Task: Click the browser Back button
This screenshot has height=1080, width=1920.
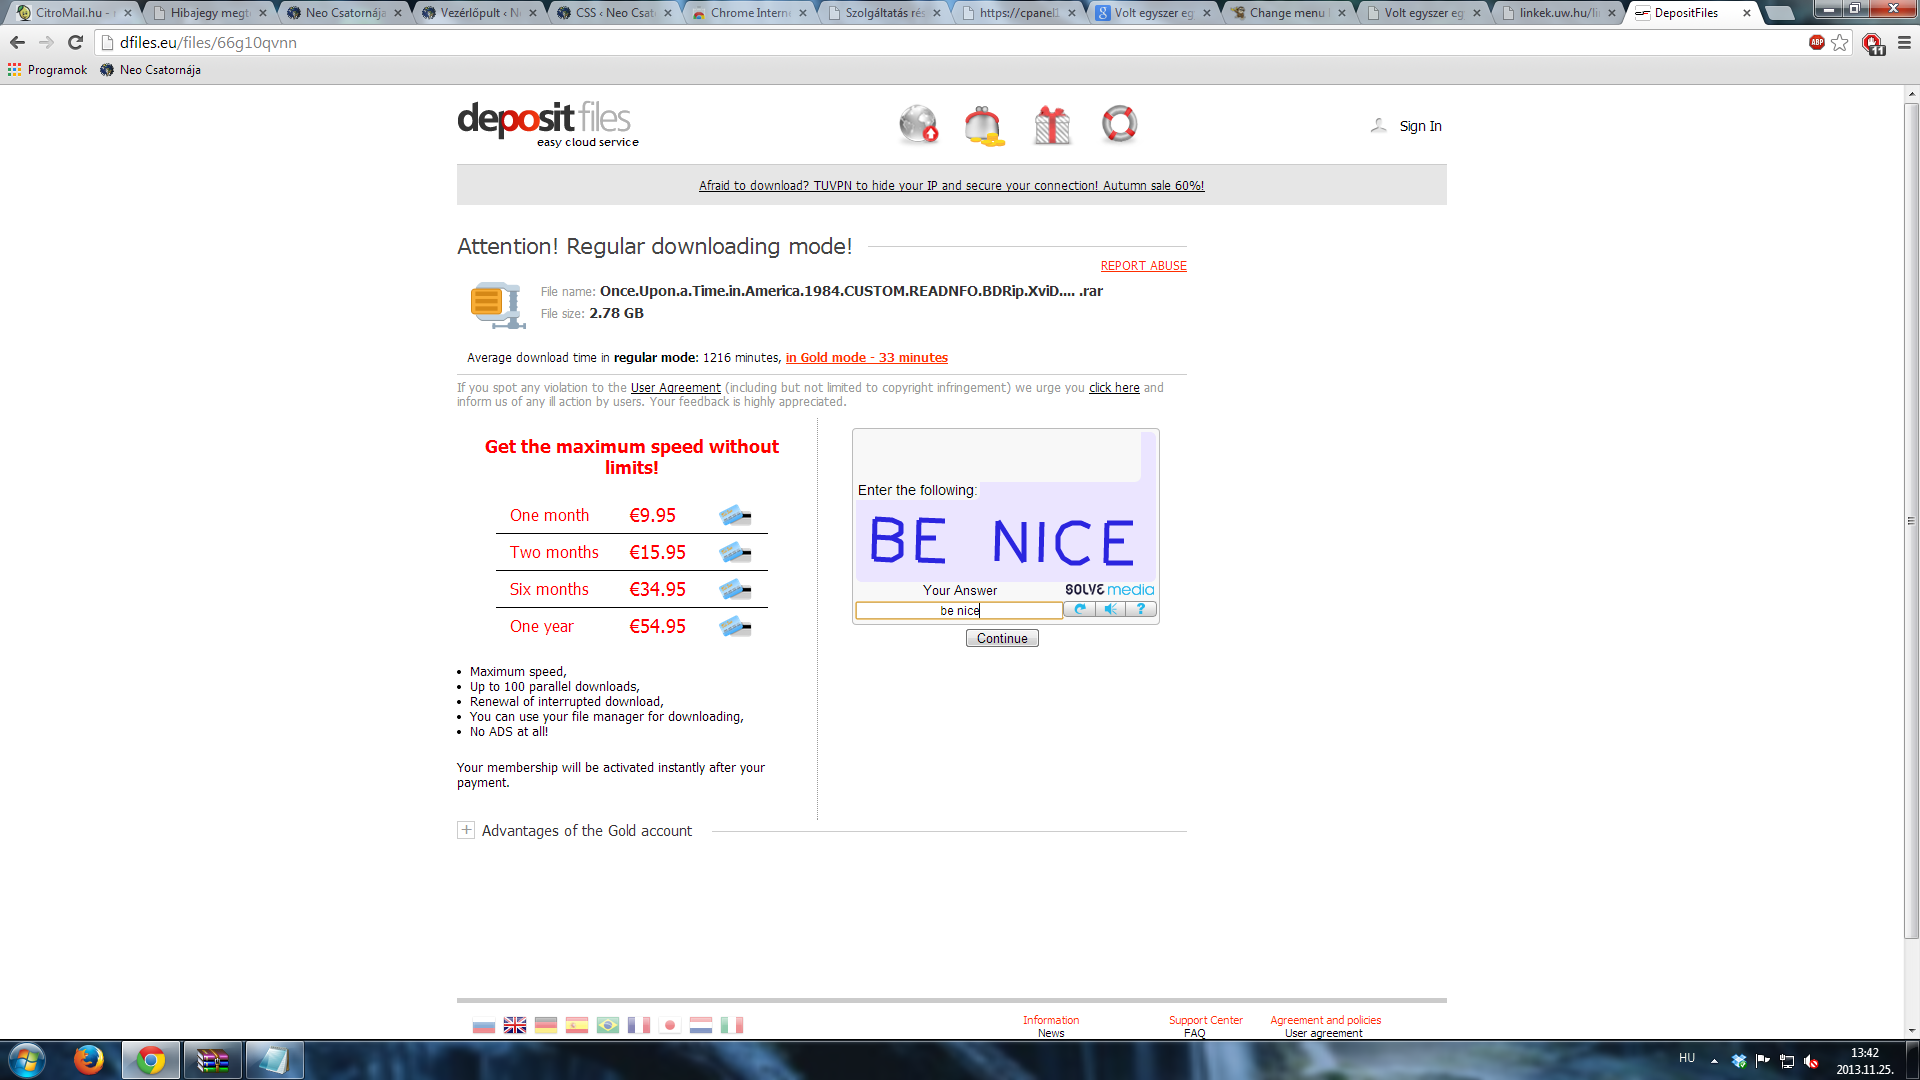Action: click(17, 43)
